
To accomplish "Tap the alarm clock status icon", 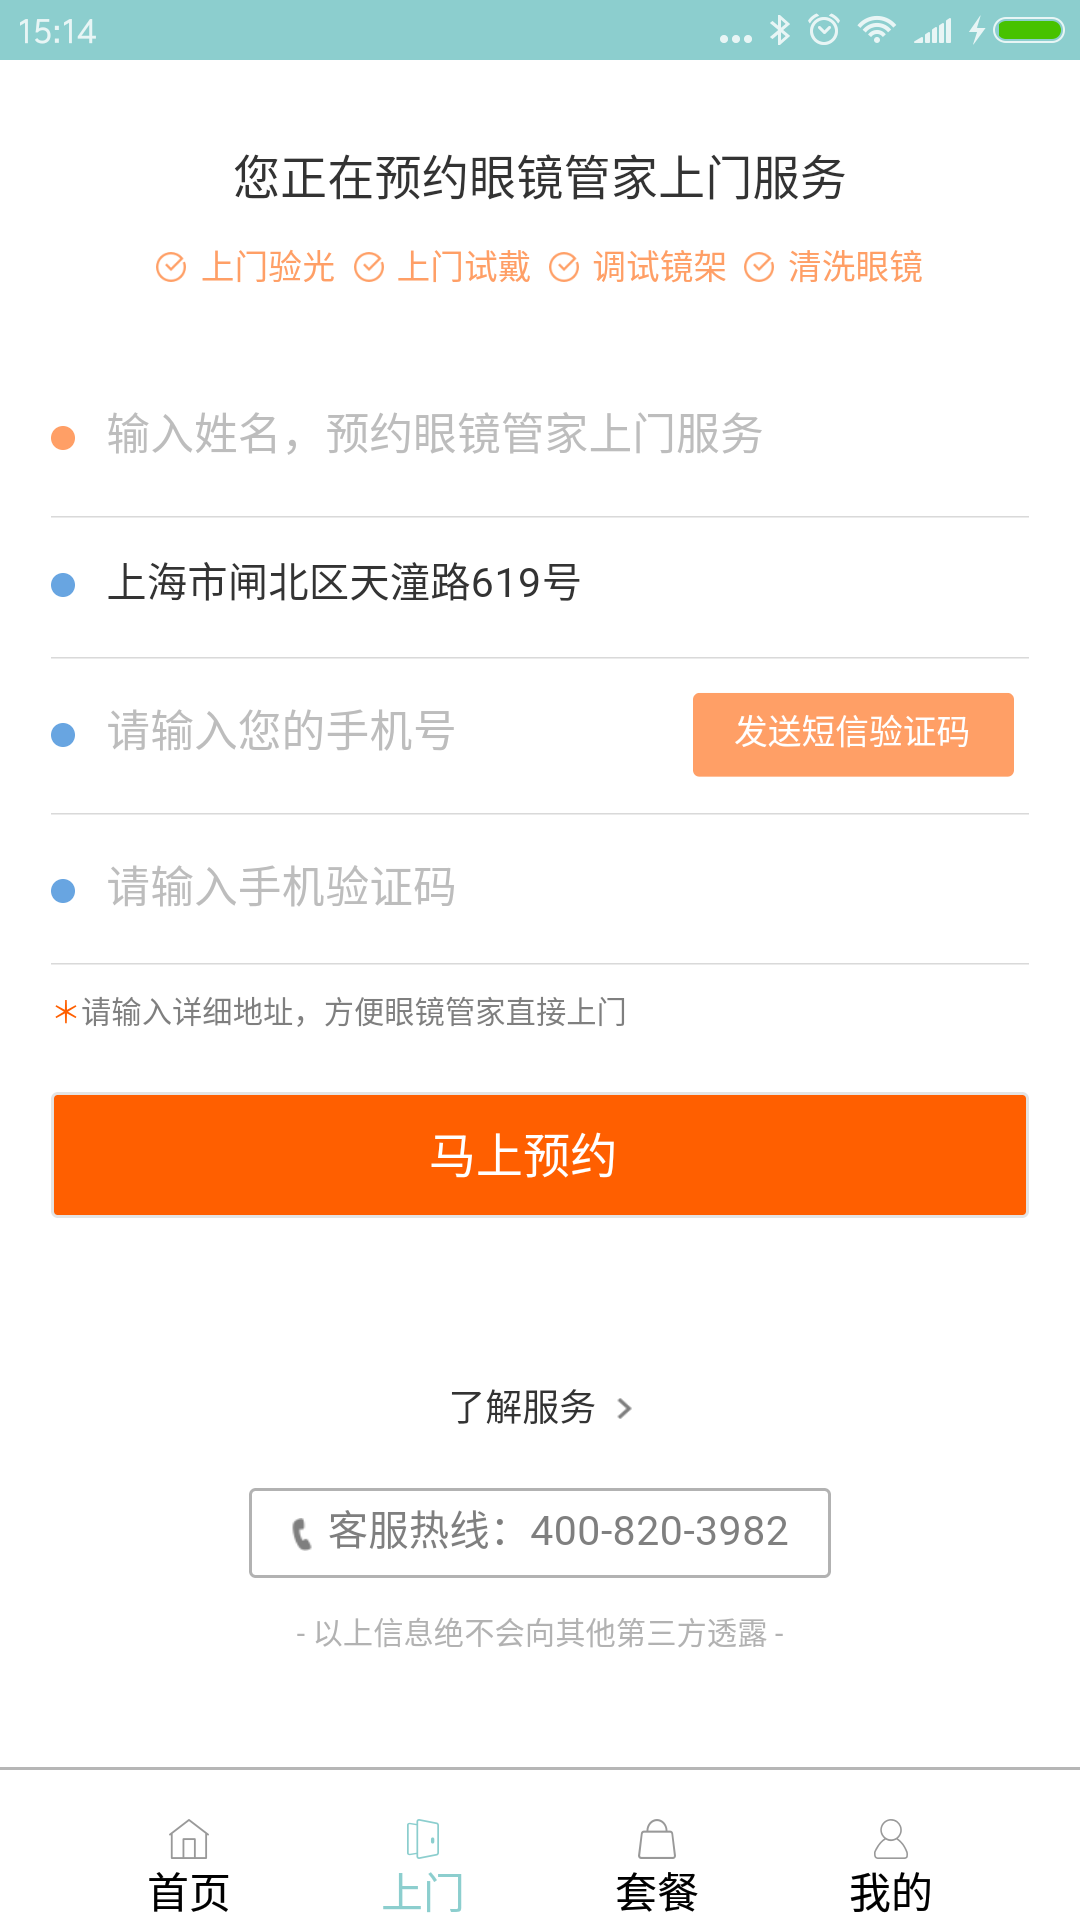I will pos(824,31).
